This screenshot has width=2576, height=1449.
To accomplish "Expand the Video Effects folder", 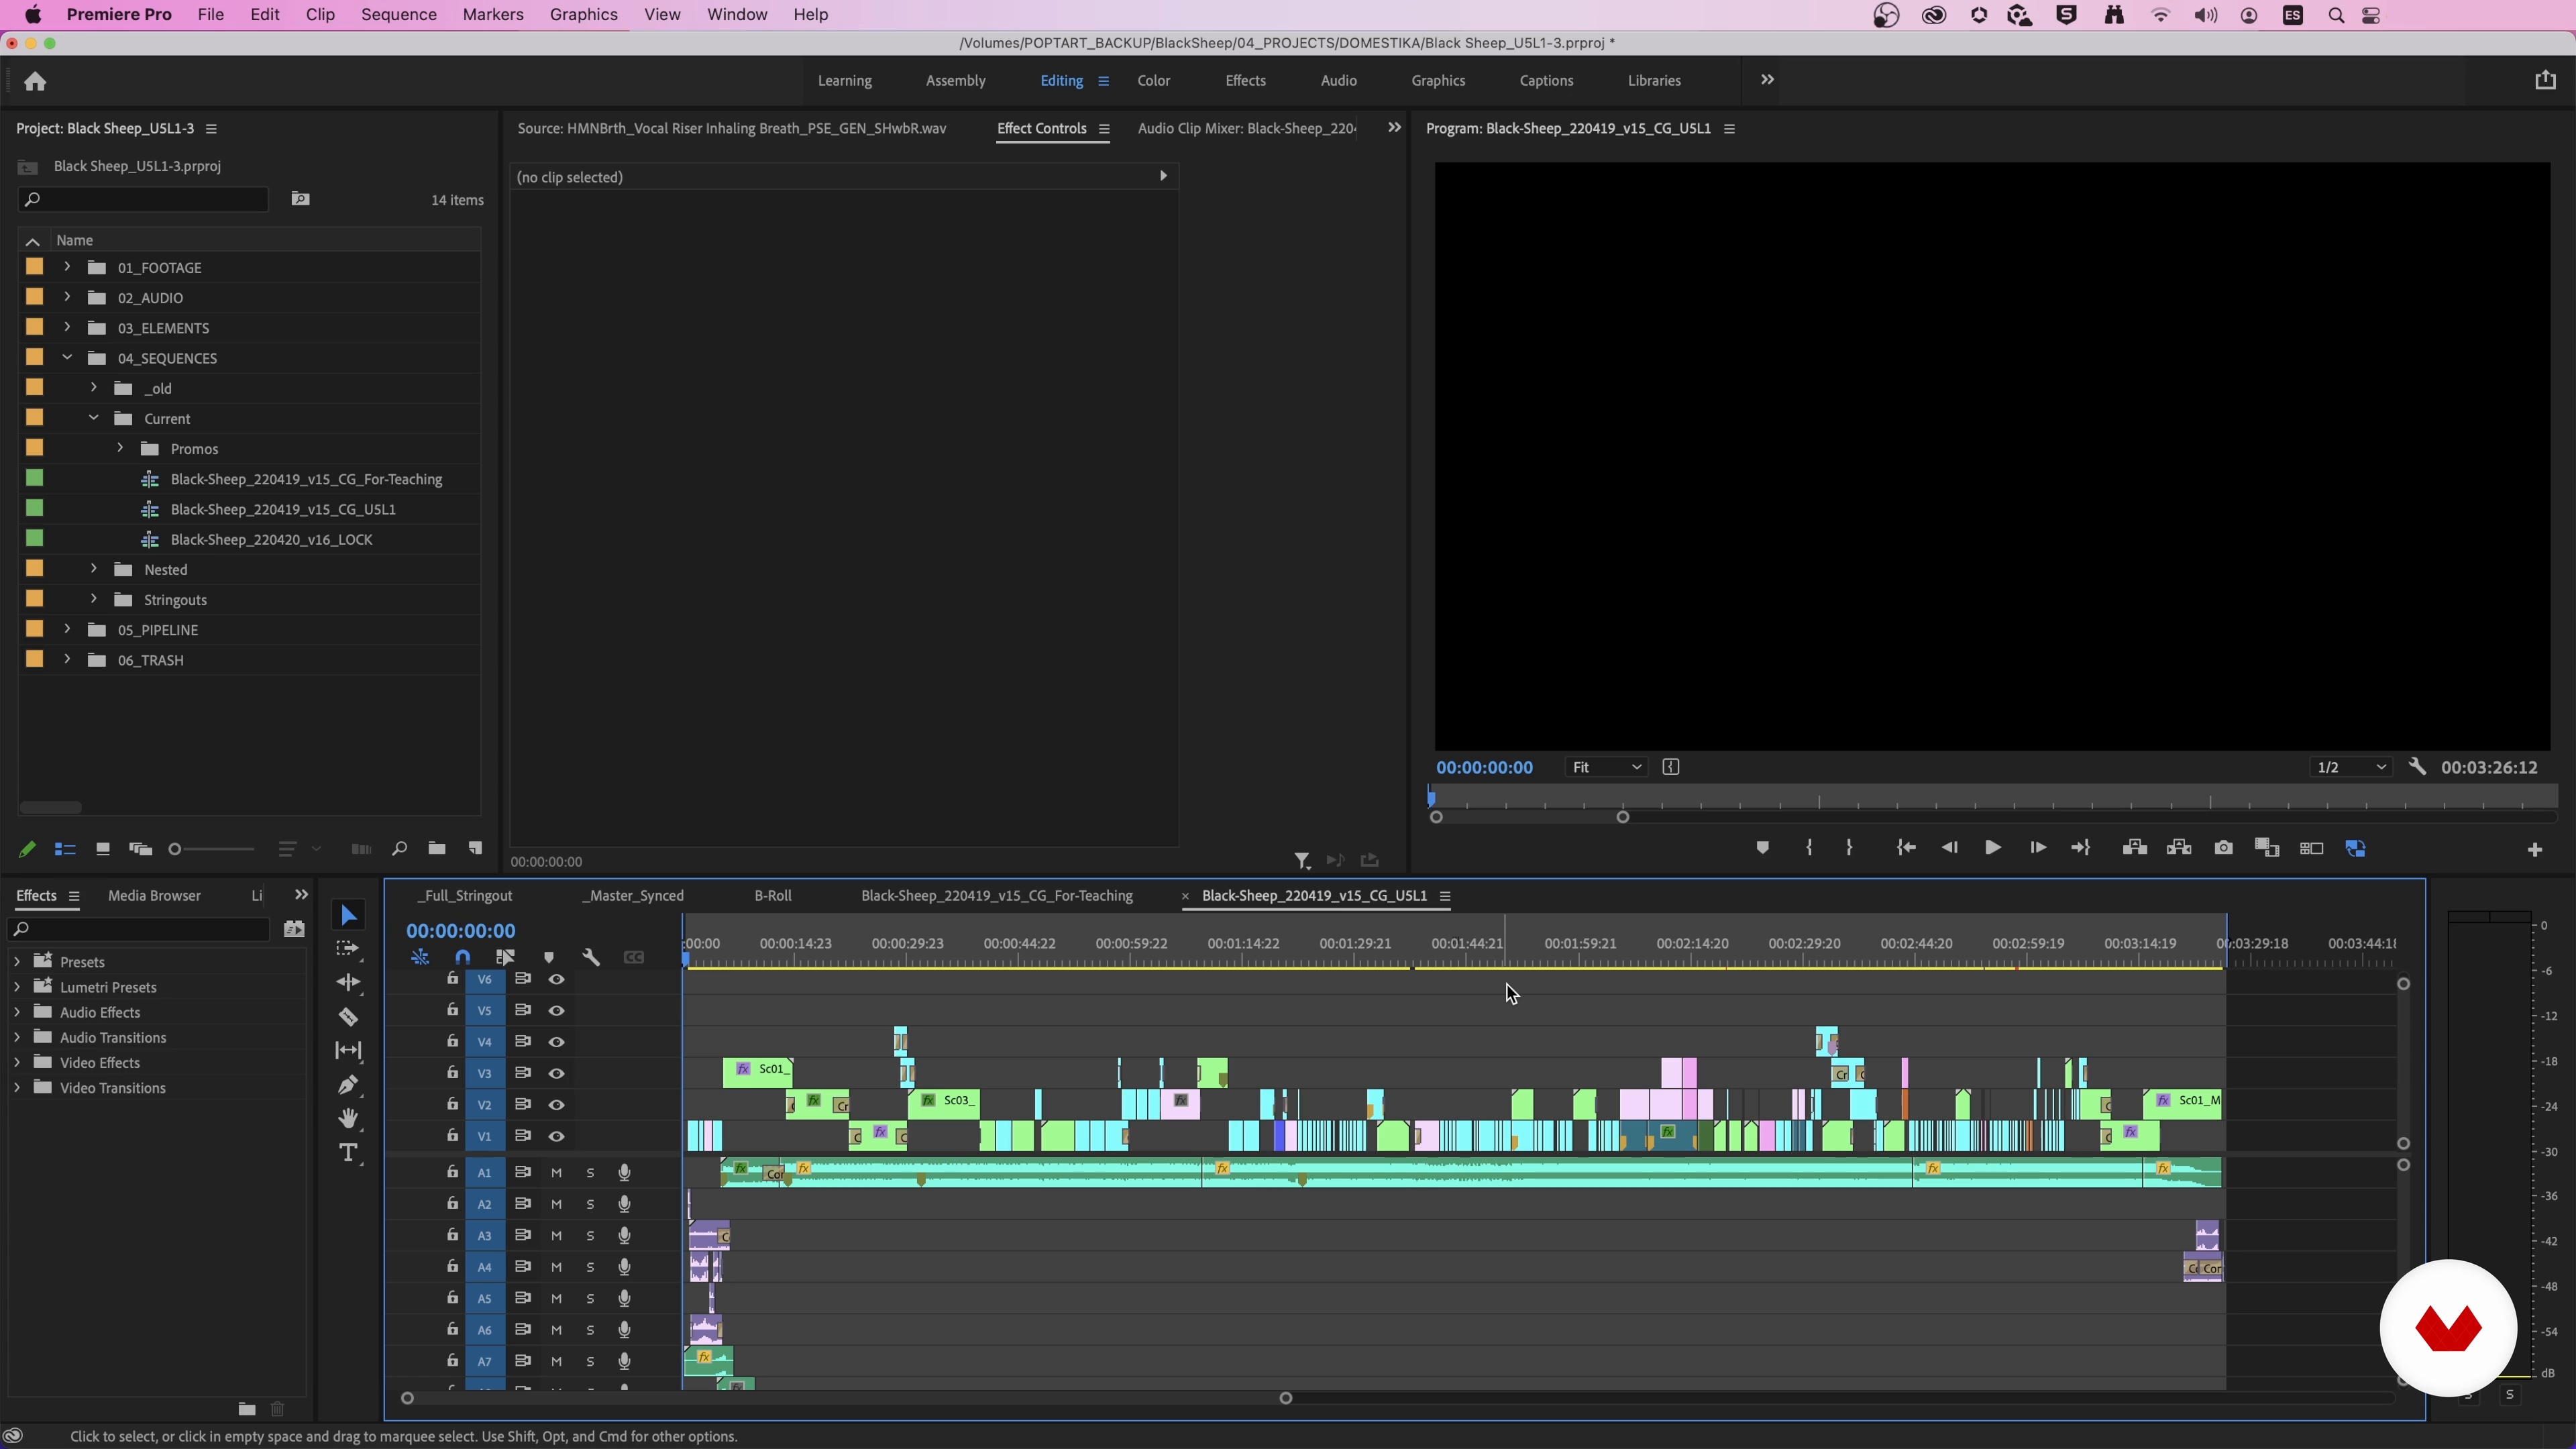I will tap(17, 1062).
